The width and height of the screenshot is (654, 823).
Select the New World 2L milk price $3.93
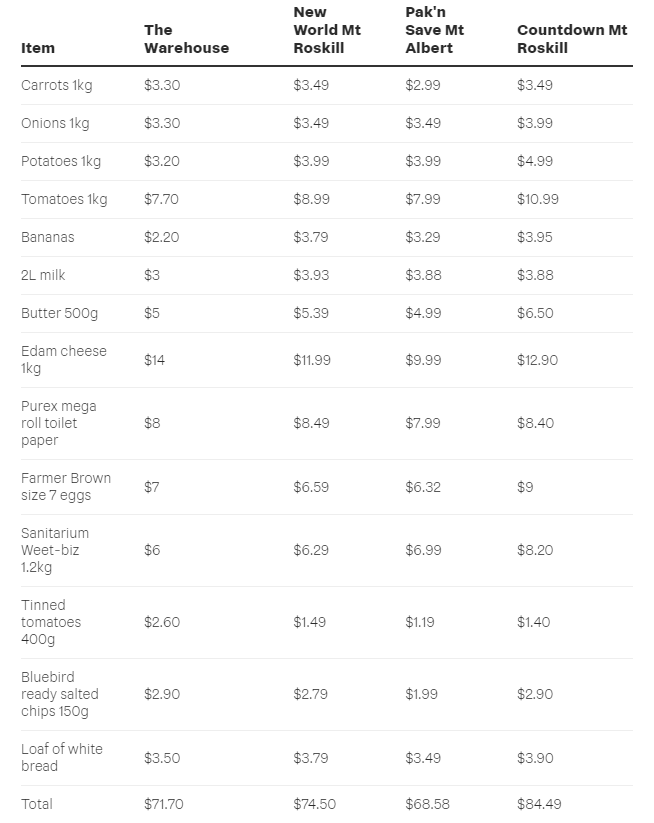click(311, 275)
